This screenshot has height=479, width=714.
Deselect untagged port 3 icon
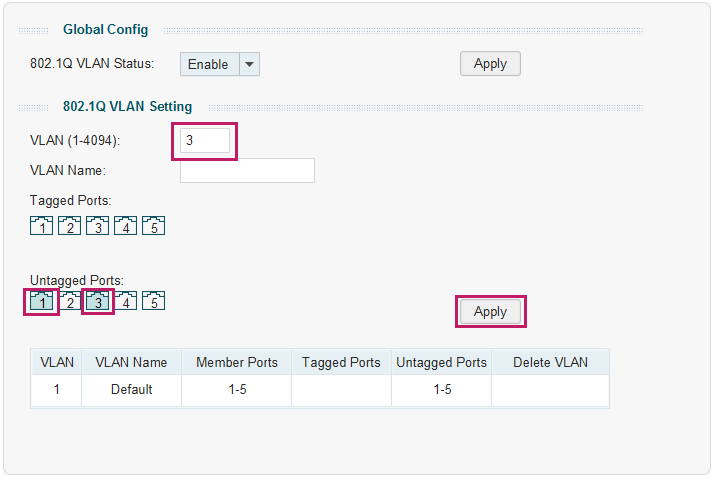pyautogui.click(x=97, y=301)
